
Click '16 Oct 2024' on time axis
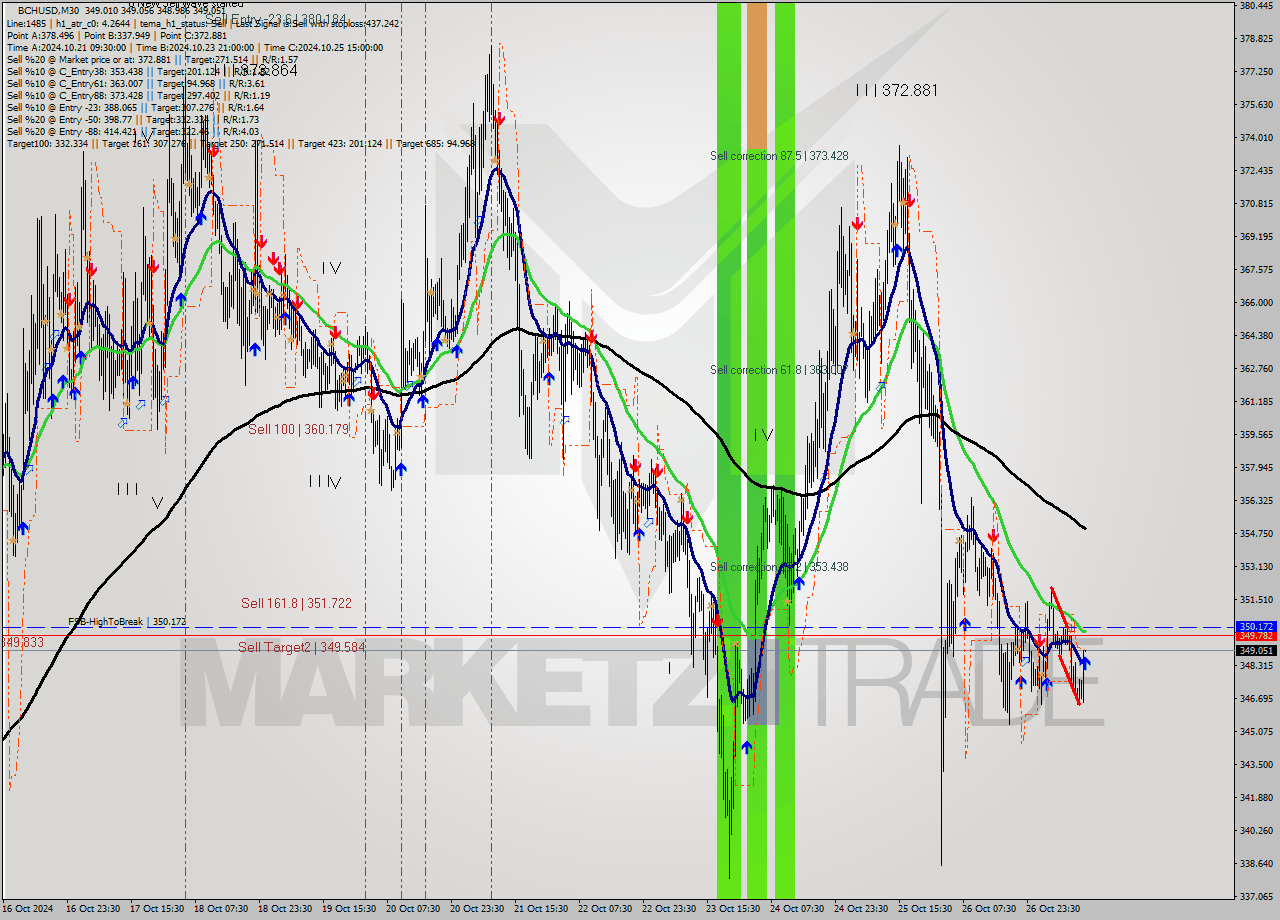[x=27, y=909]
